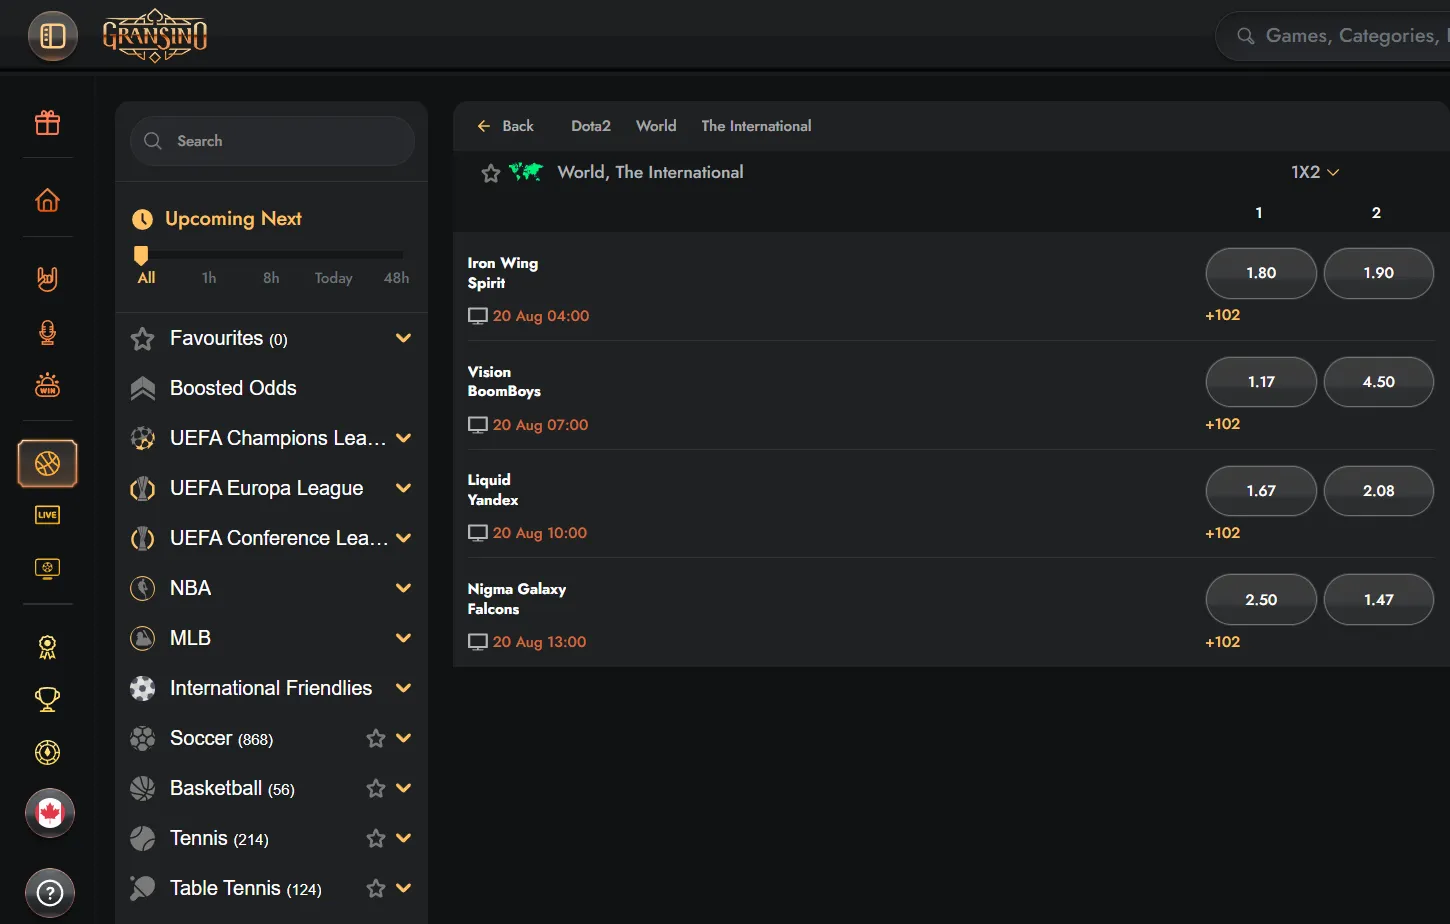Bet on Liquid at 1.67

coord(1261,491)
